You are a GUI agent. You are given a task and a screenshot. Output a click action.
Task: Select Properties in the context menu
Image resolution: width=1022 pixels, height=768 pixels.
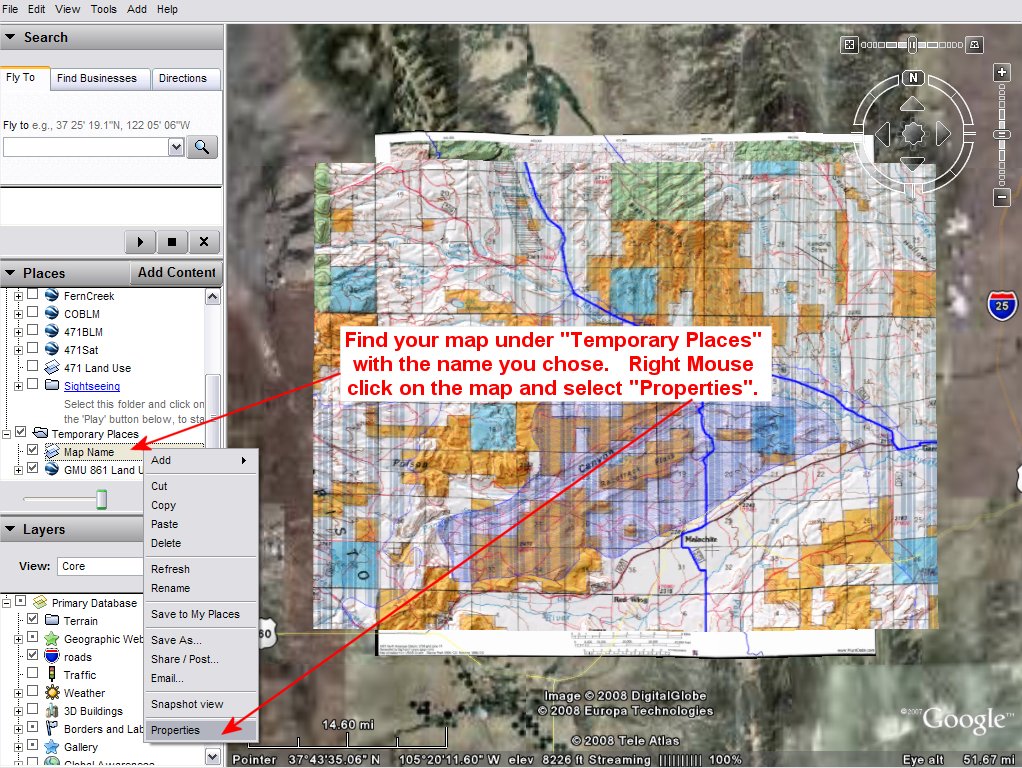[x=201, y=730]
